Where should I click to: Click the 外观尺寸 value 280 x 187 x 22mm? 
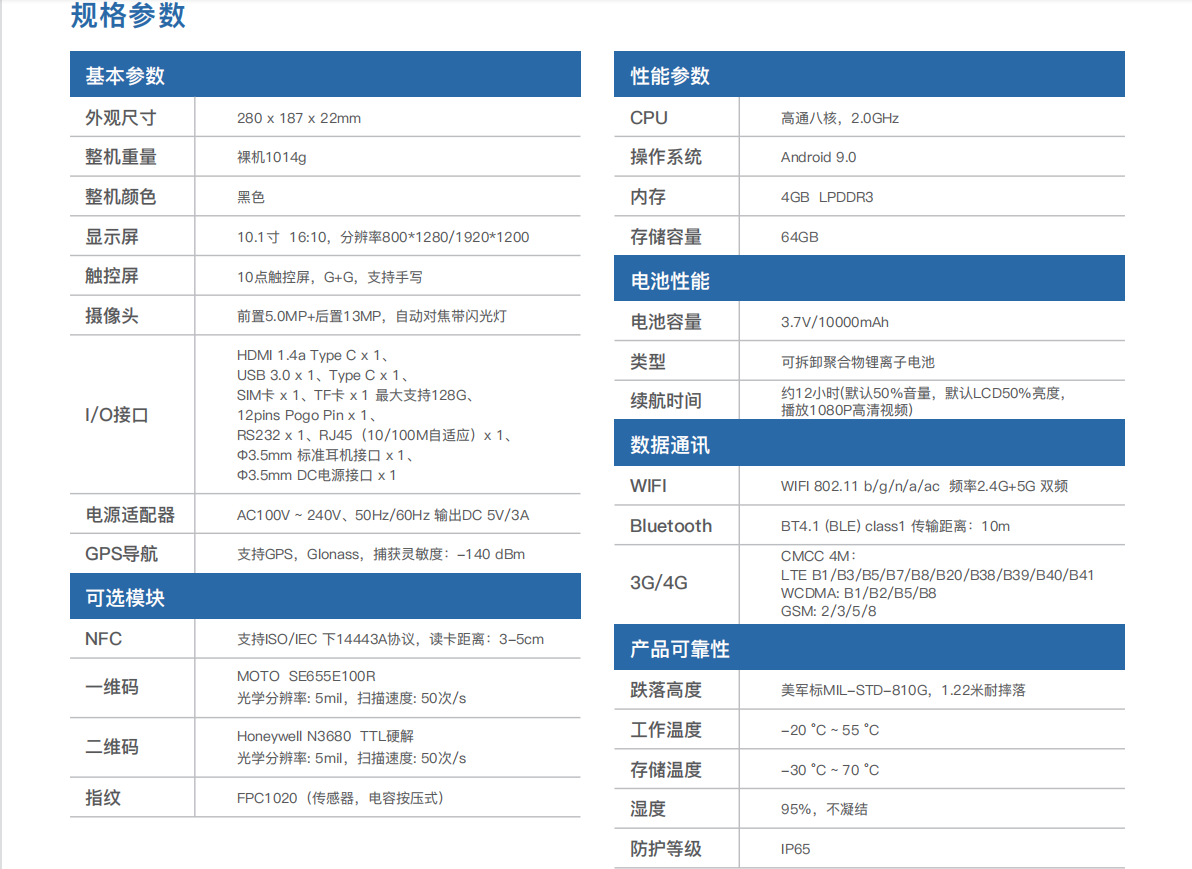pyautogui.click(x=299, y=118)
